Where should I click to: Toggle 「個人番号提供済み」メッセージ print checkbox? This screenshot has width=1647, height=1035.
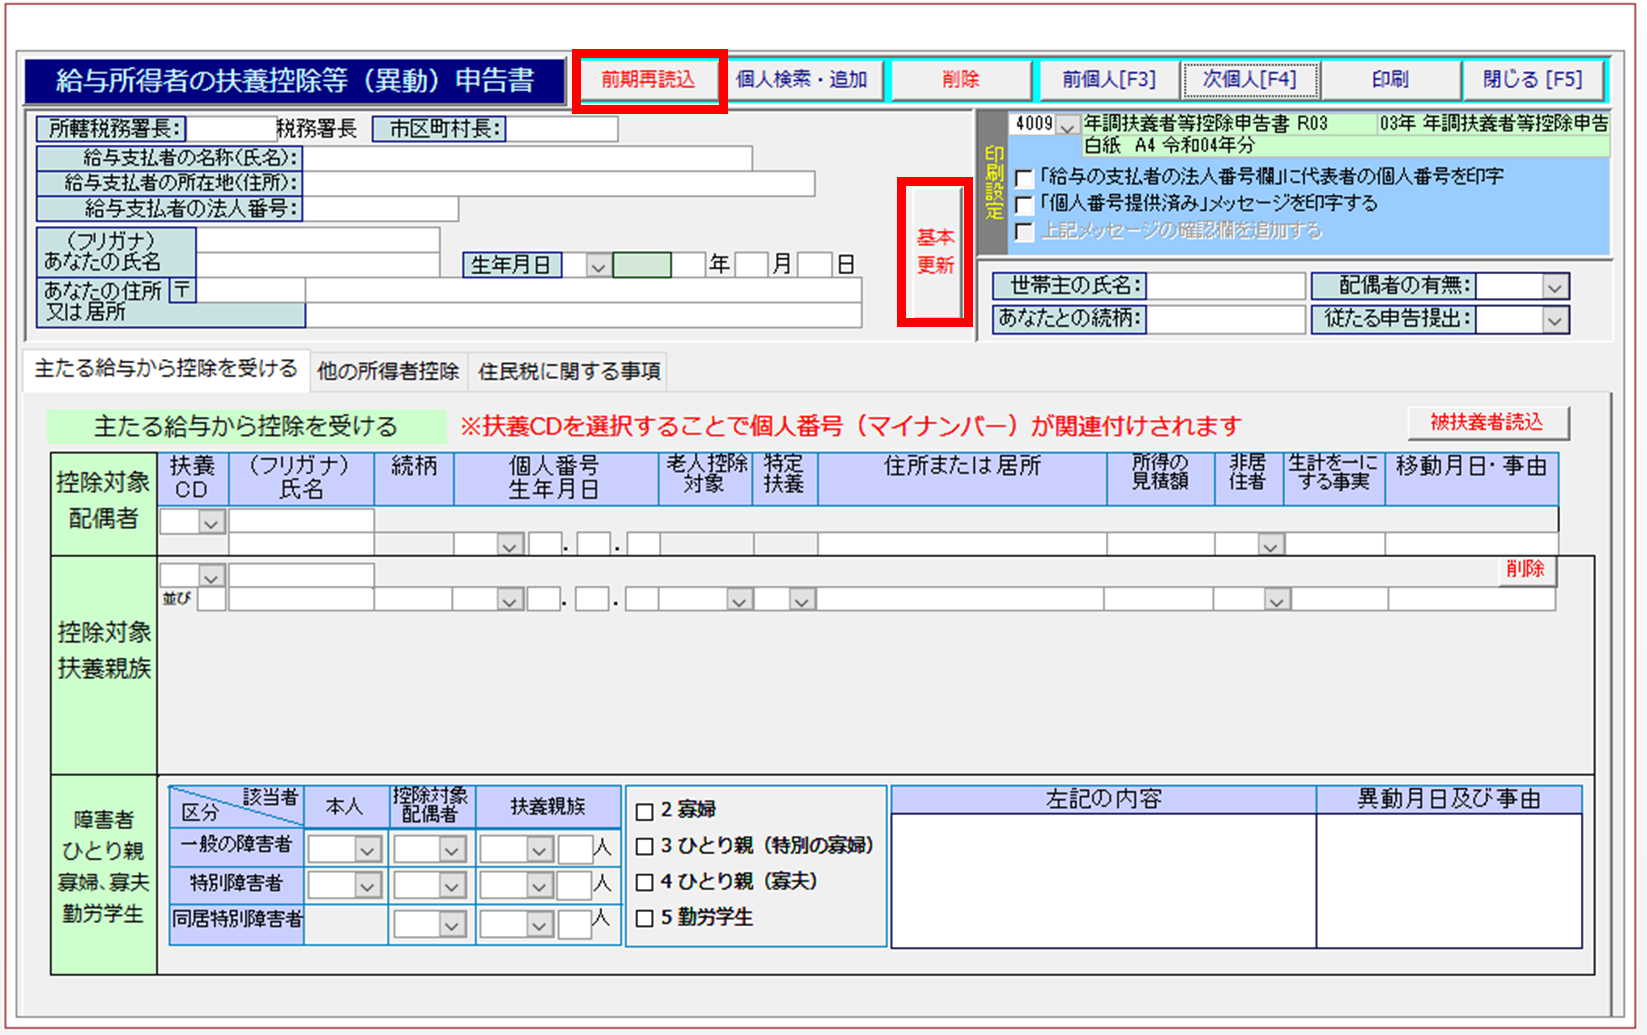[x=1024, y=205]
